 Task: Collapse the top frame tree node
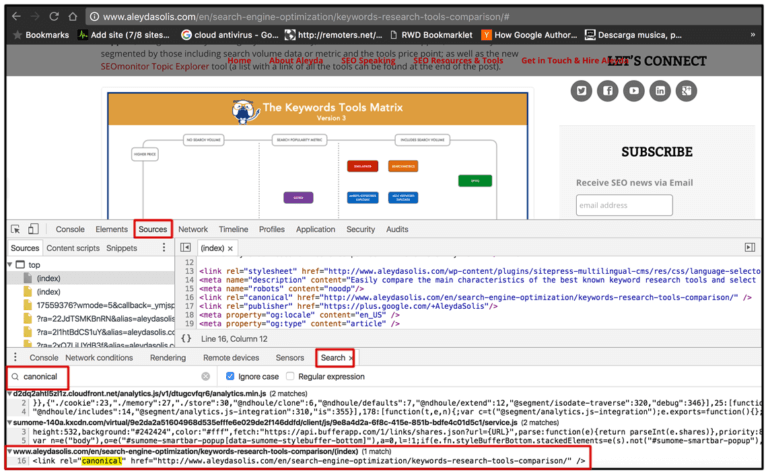click(x=10, y=264)
